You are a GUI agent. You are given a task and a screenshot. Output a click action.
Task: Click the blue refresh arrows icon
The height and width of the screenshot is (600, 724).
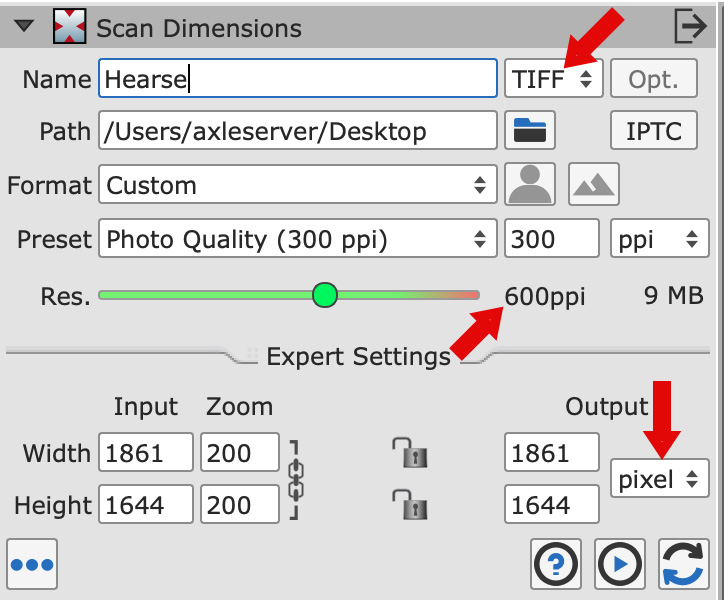point(684,564)
